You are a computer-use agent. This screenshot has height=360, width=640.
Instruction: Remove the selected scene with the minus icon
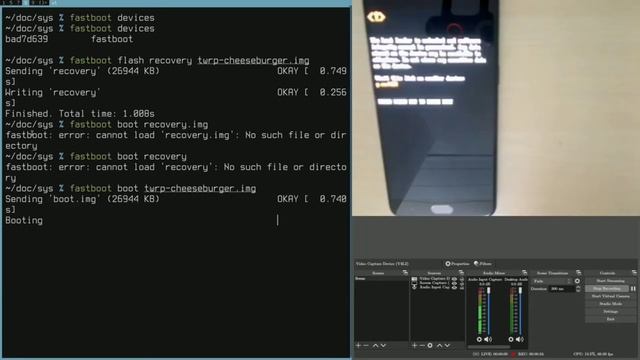click(366, 346)
